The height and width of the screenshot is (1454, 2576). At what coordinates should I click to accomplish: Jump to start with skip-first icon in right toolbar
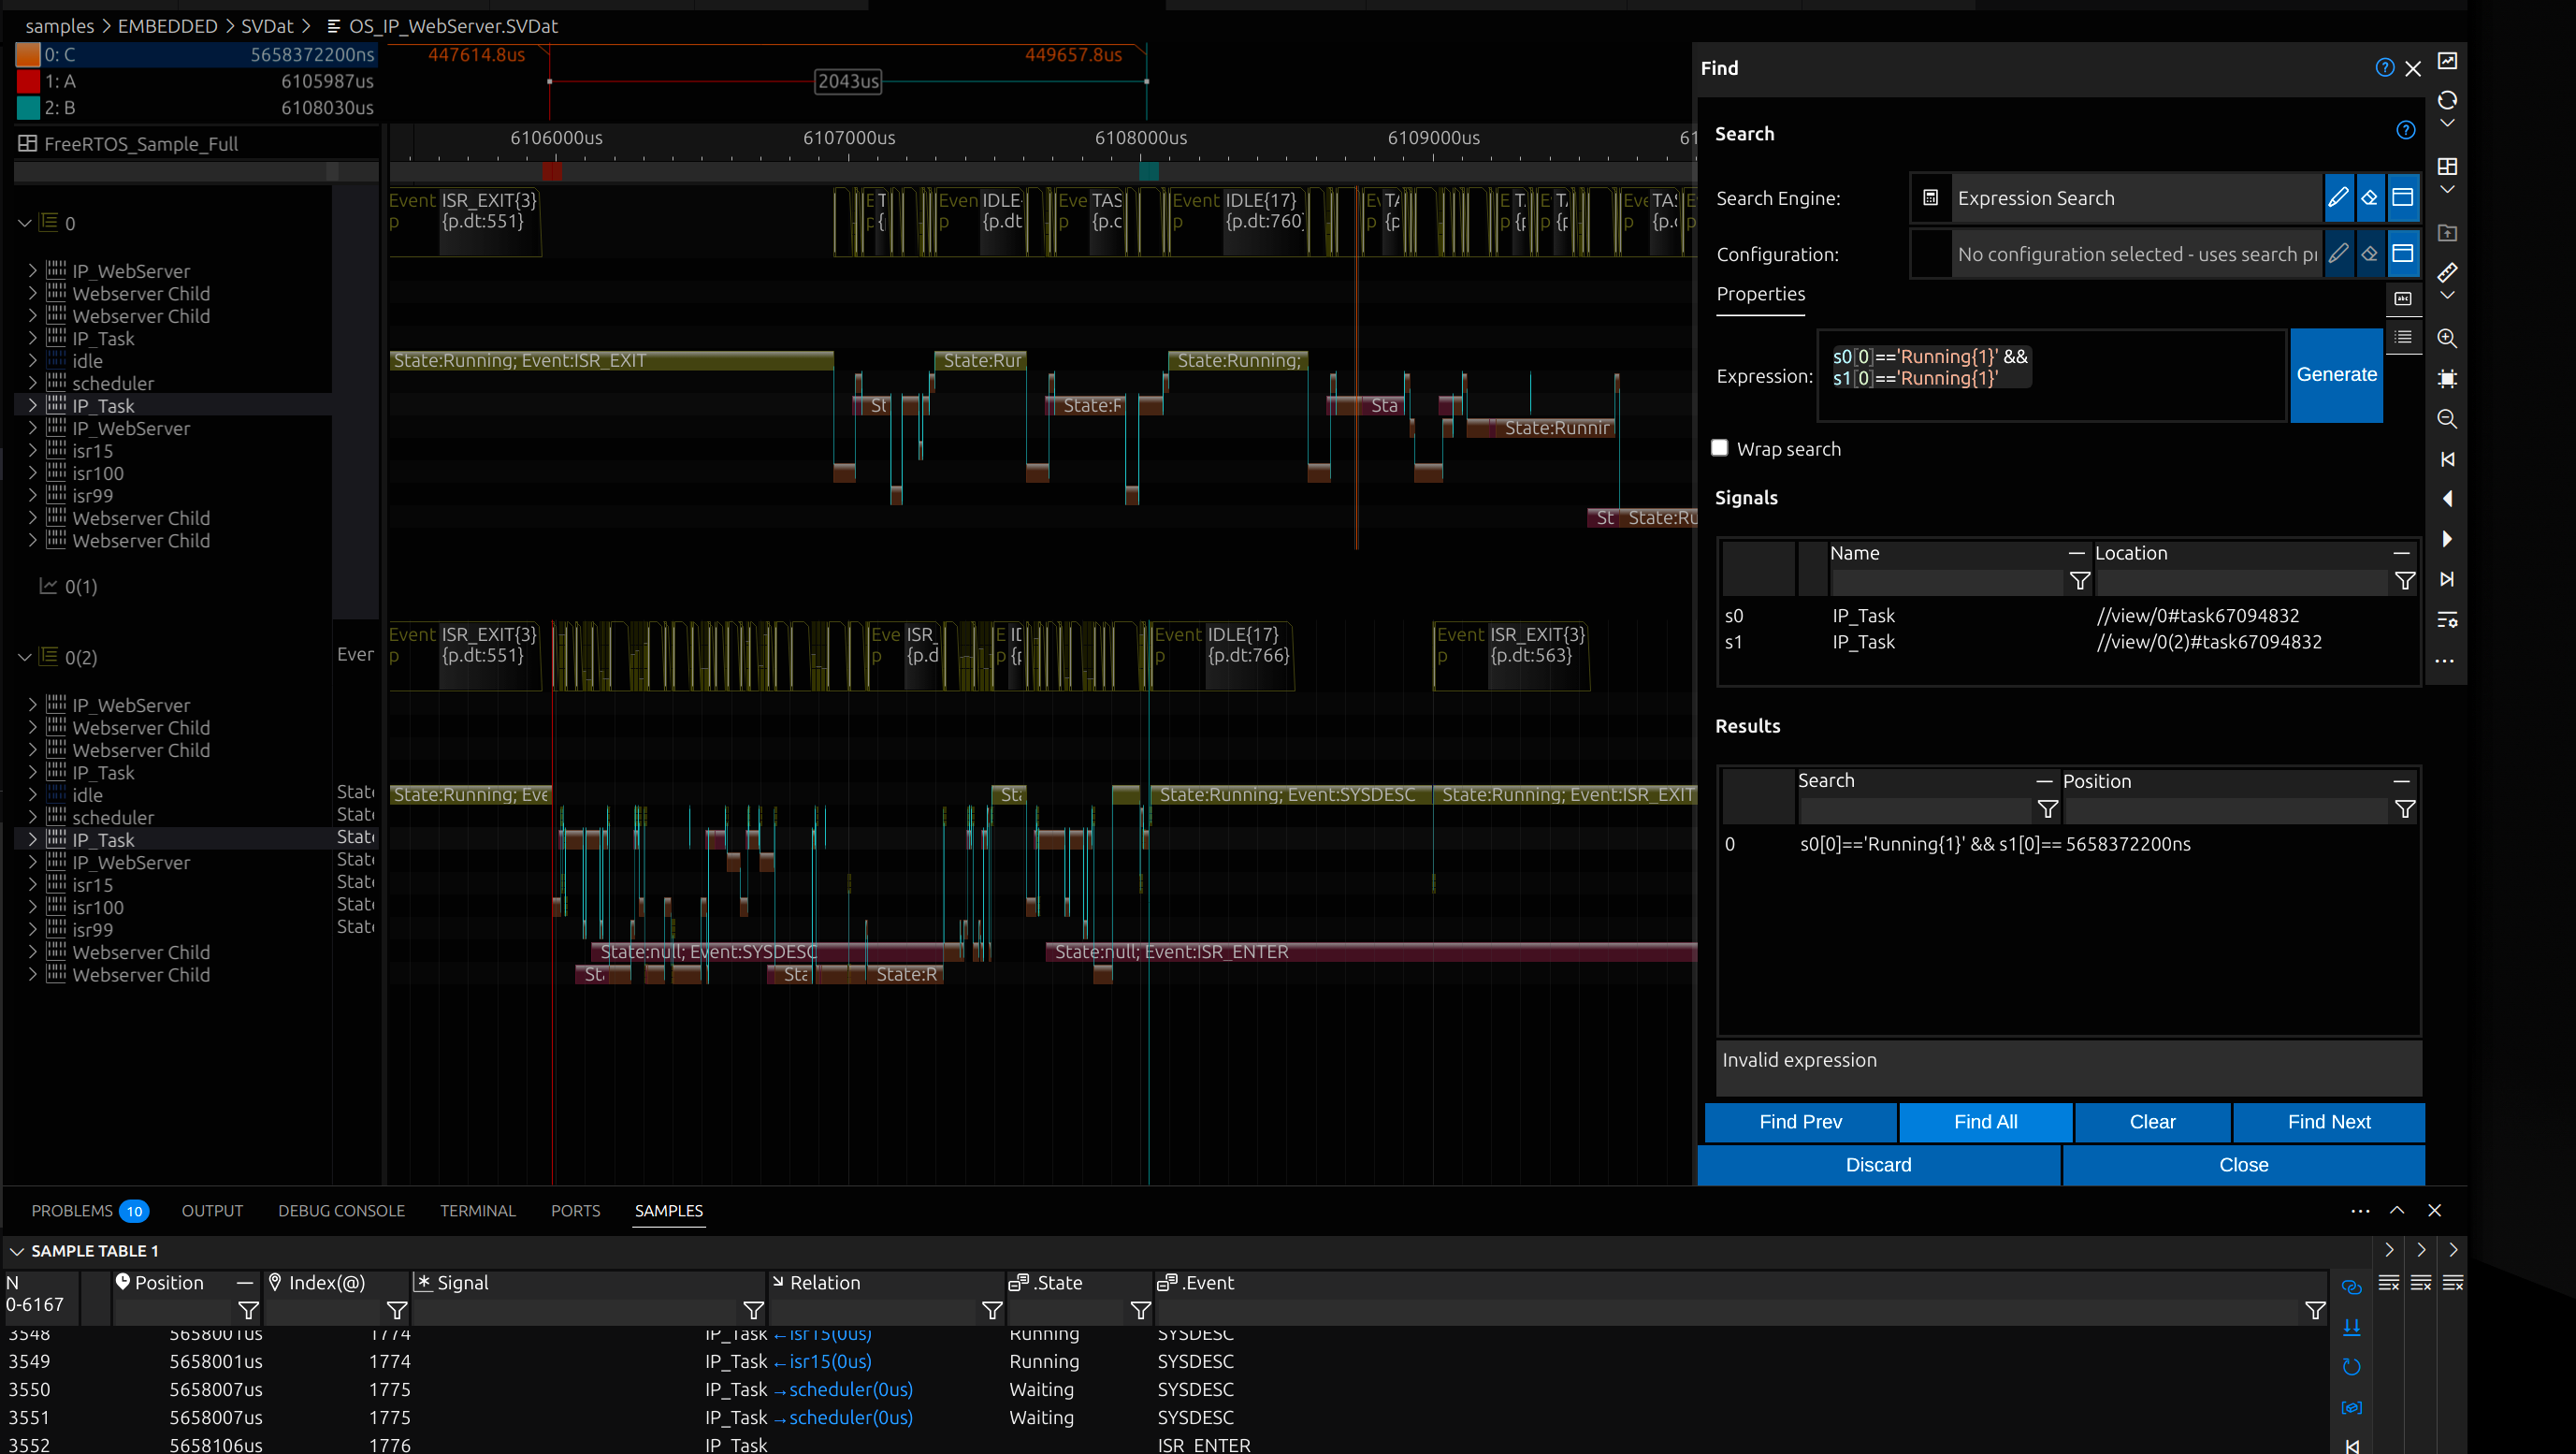(x=2446, y=459)
